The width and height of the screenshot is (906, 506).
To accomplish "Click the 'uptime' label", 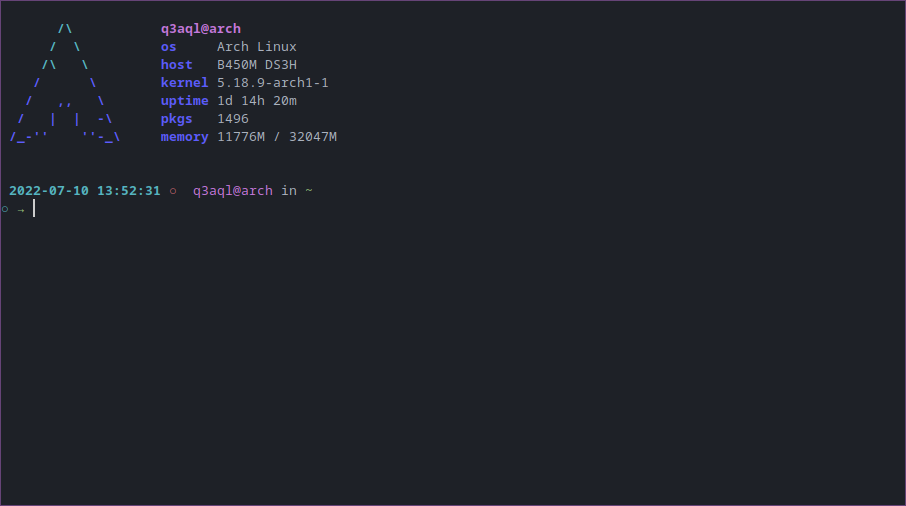I will (184, 101).
